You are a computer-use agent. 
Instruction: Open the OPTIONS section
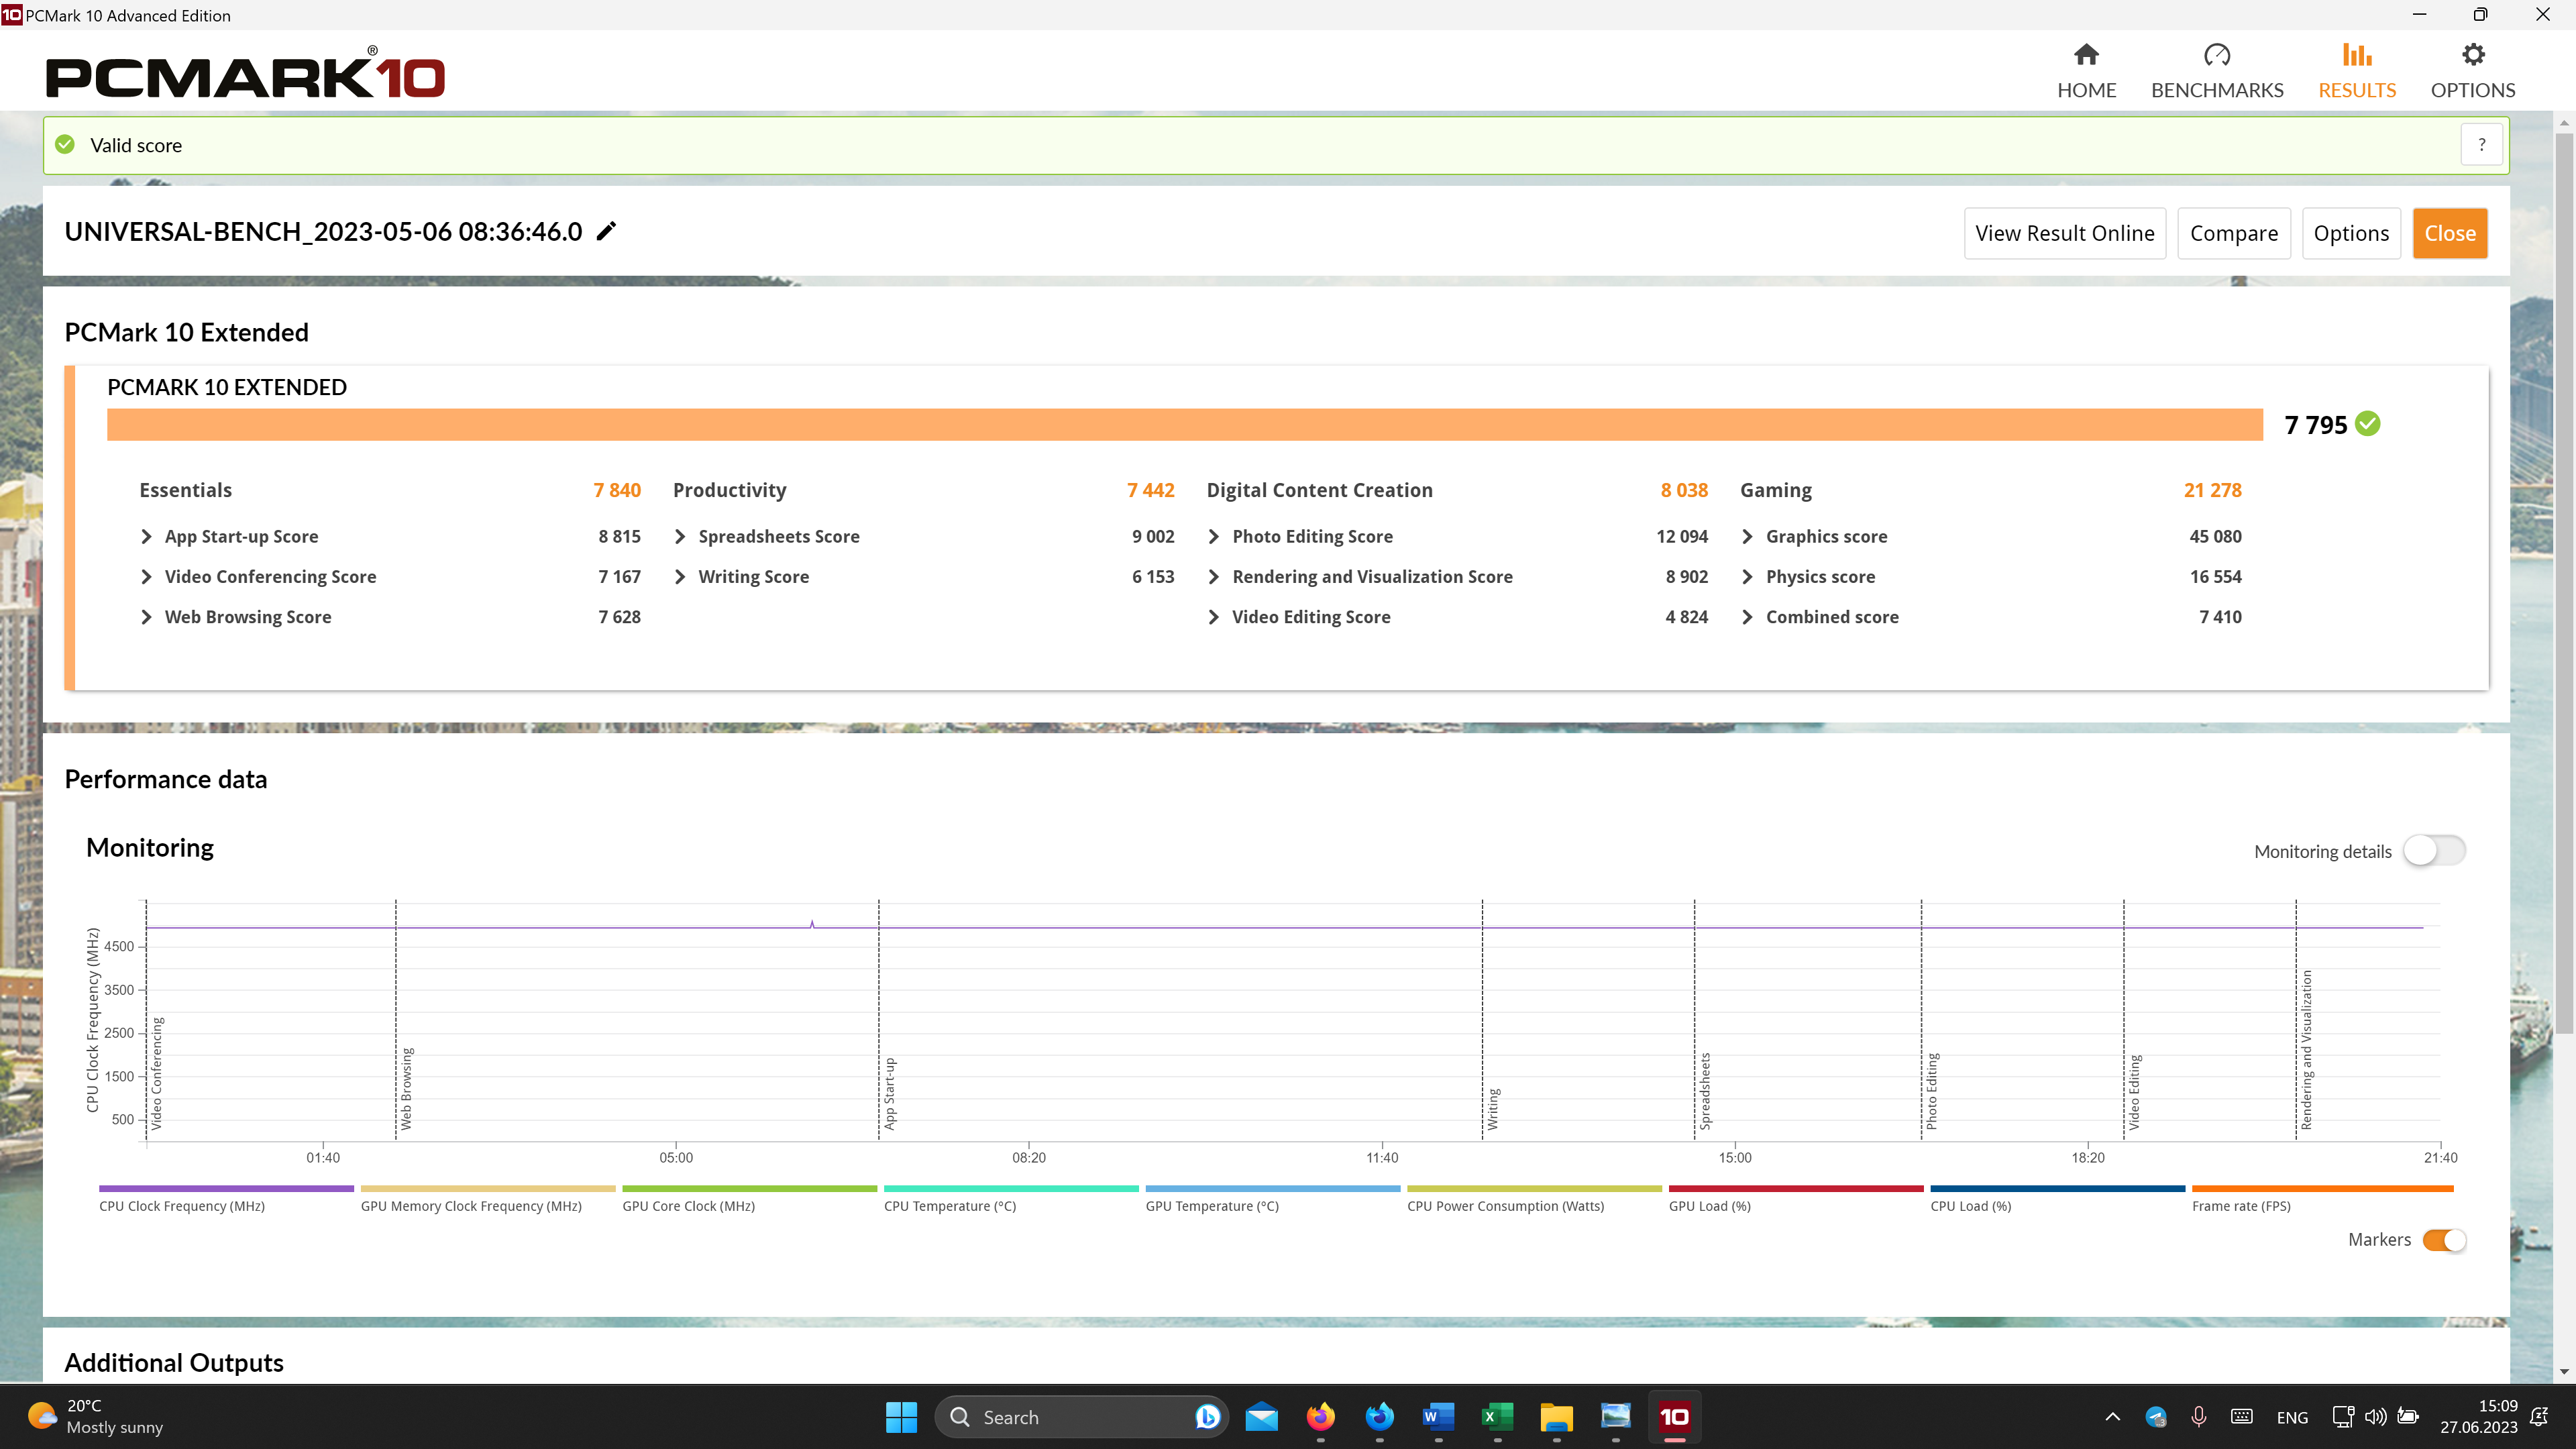[2473, 71]
